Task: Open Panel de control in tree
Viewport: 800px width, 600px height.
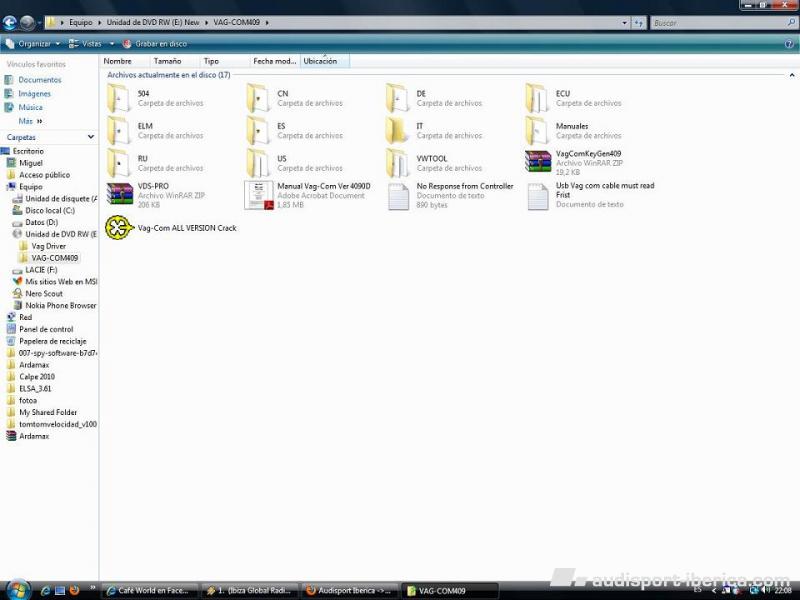Action: tap(40, 329)
